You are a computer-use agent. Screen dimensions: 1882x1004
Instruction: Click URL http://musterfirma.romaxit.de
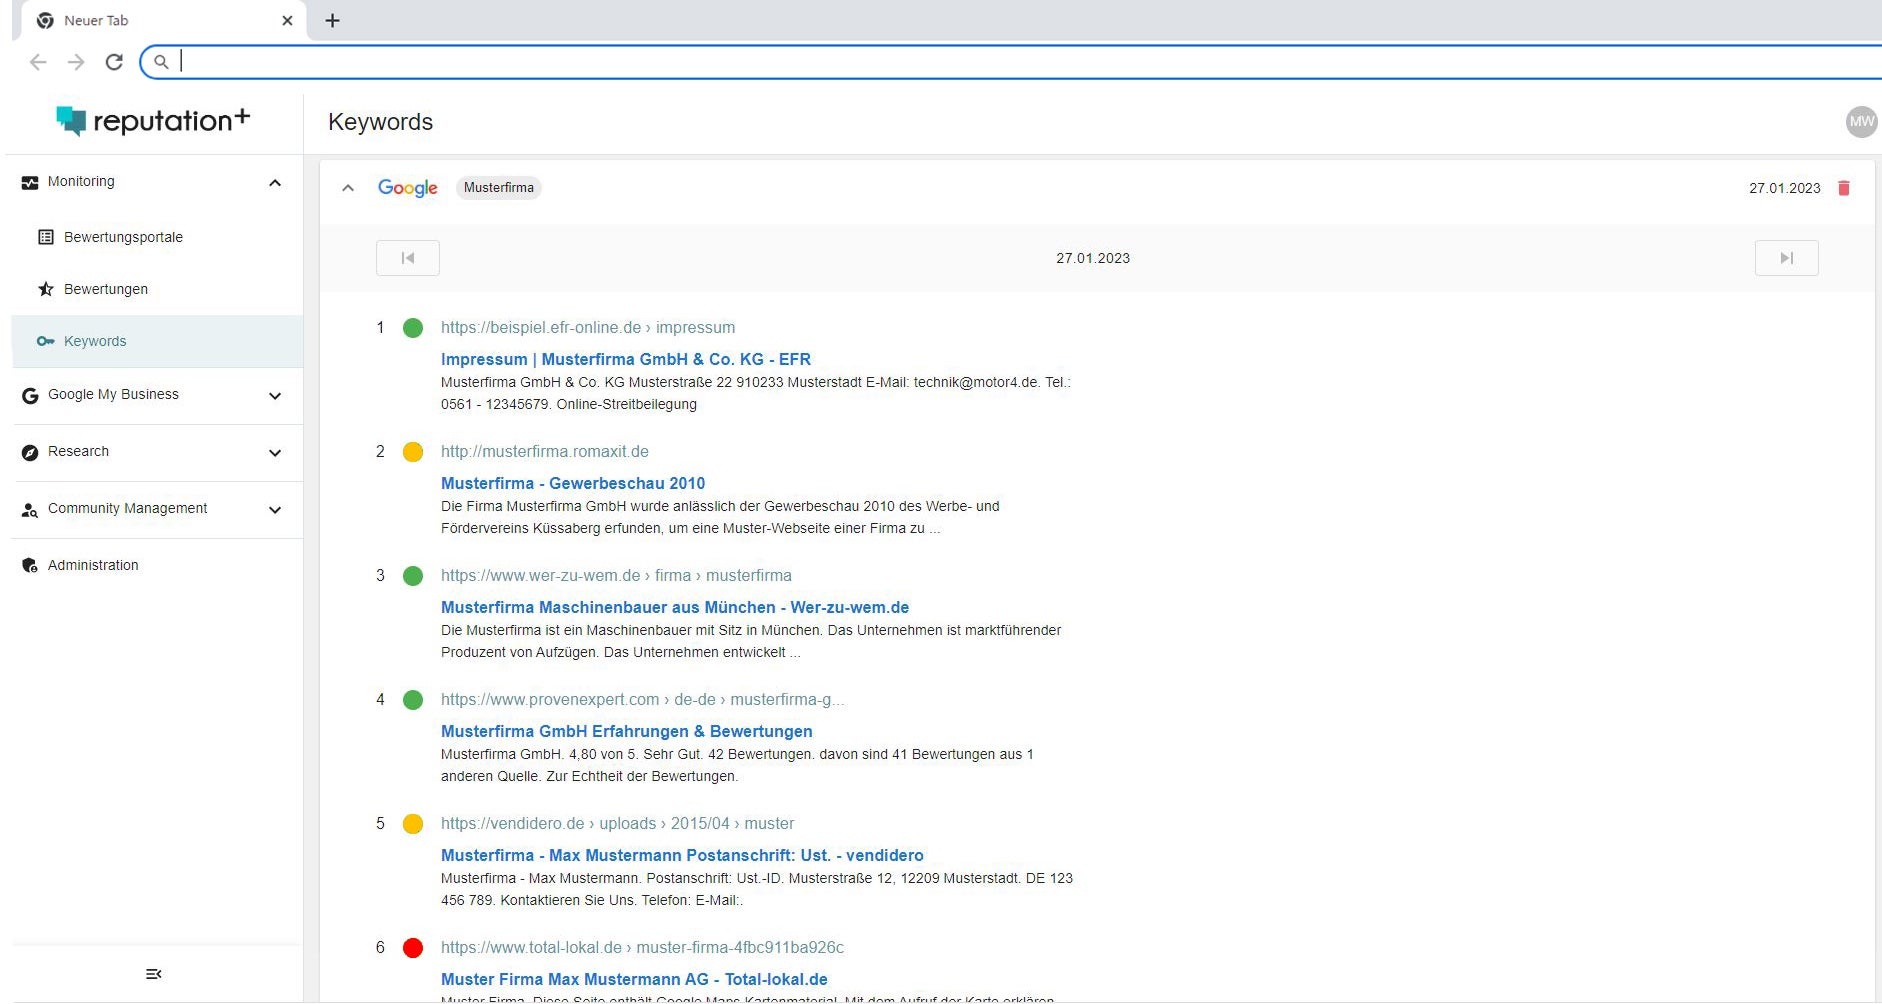click(x=545, y=451)
